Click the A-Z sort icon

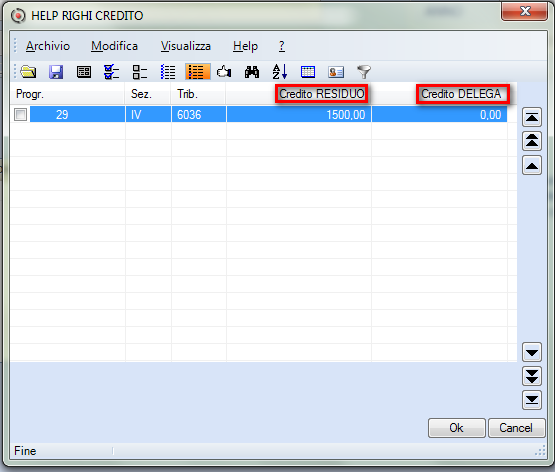click(280, 72)
